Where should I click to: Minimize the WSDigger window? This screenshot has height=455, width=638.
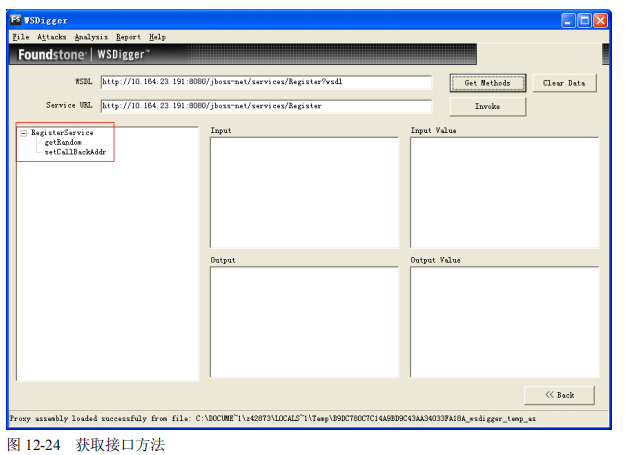(x=568, y=20)
